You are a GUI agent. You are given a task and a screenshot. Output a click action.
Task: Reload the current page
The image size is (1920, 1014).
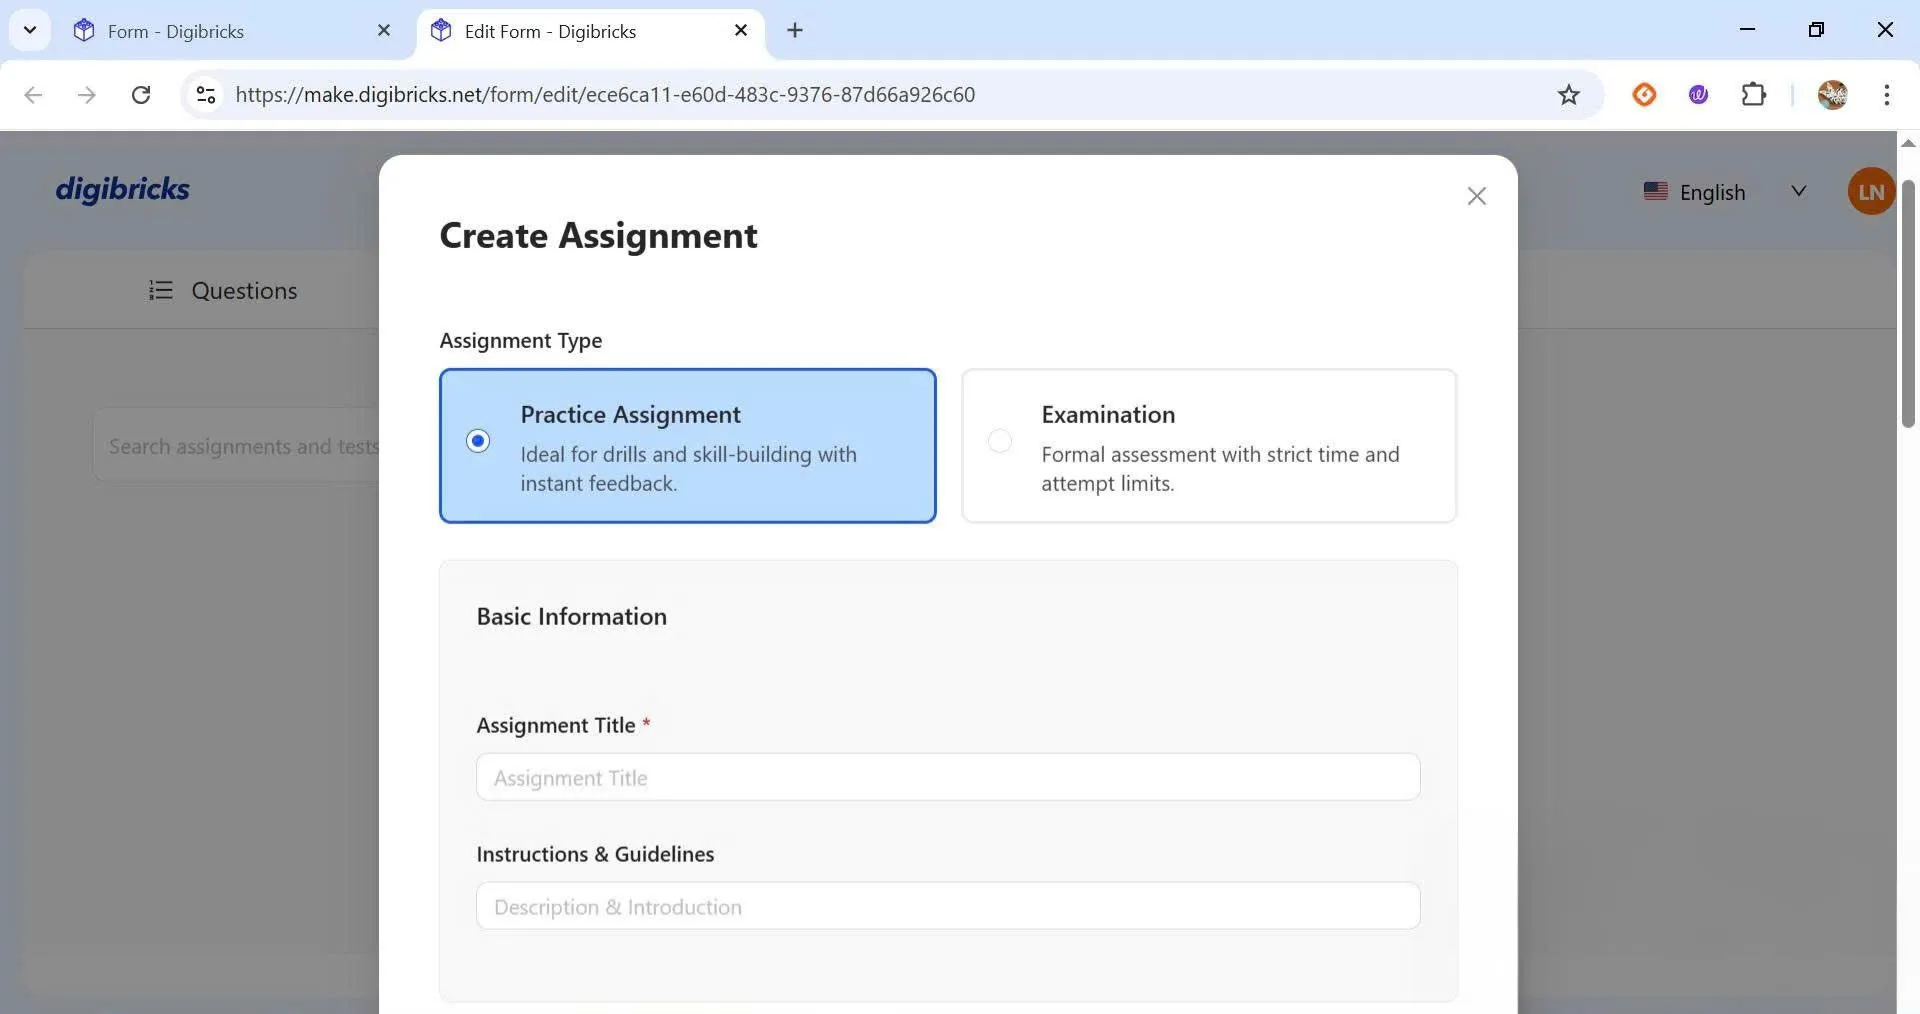(x=141, y=95)
